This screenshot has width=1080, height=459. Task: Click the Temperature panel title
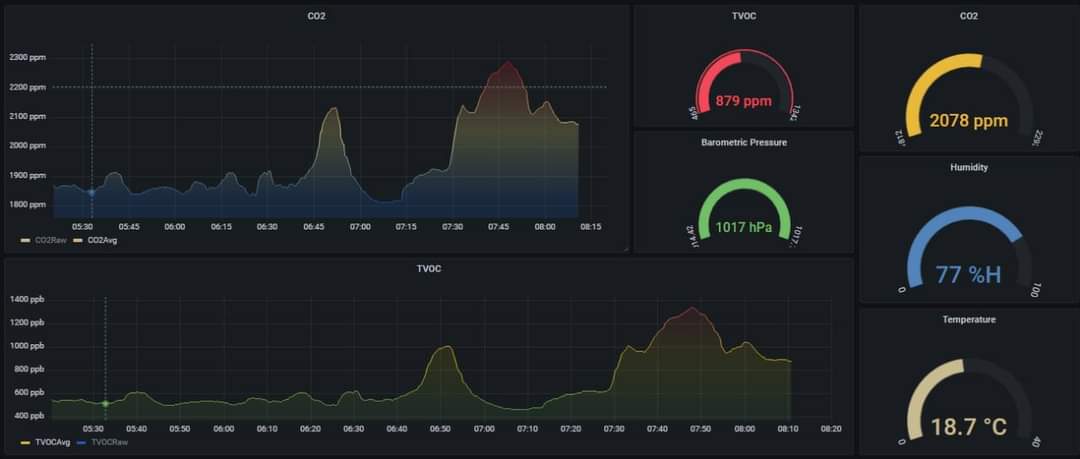coord(968,319)
